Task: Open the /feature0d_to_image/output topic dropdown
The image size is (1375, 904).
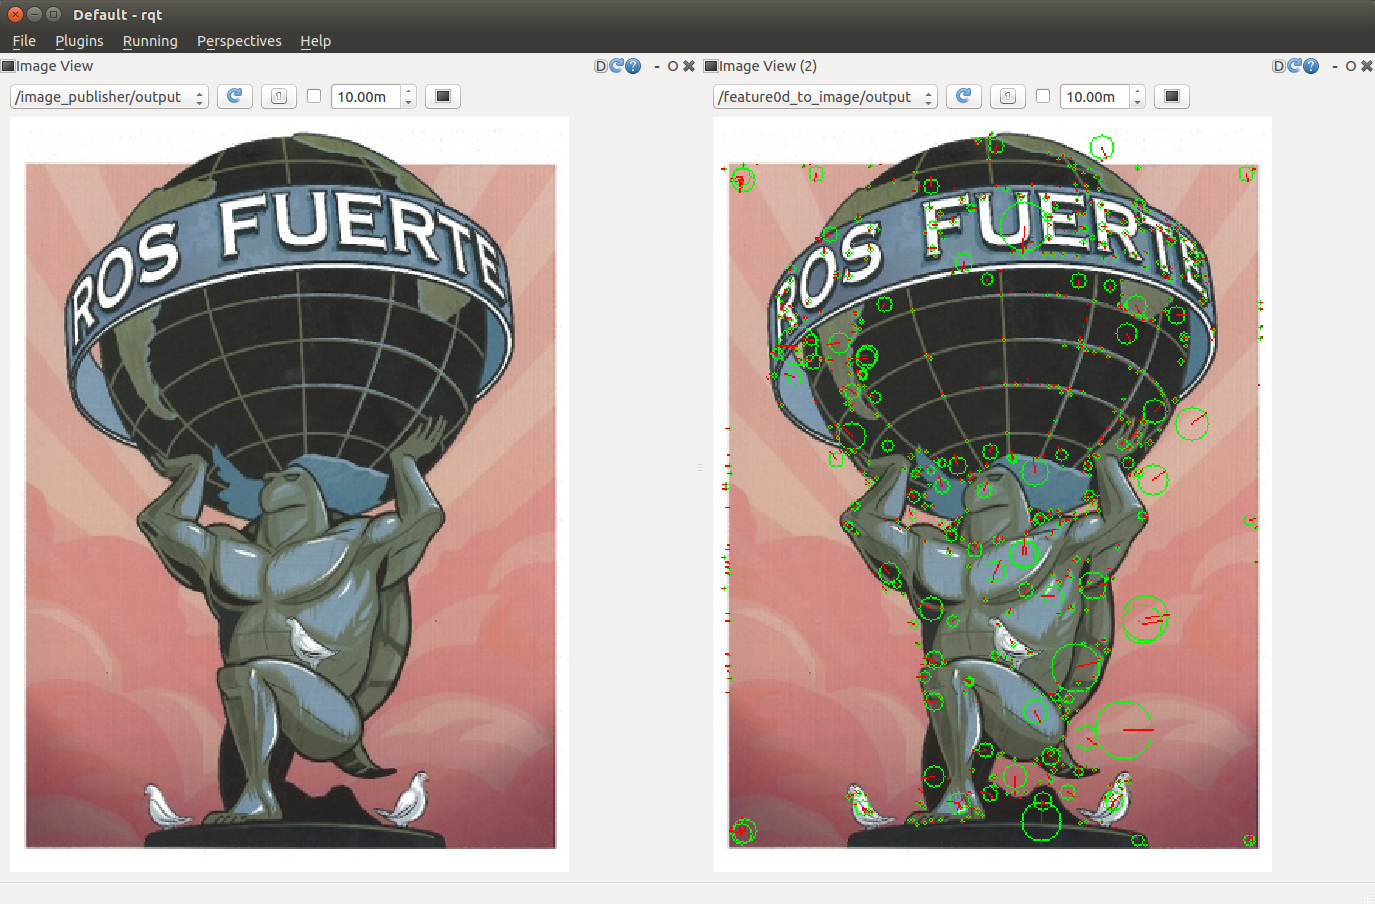Action: (825, 96)
